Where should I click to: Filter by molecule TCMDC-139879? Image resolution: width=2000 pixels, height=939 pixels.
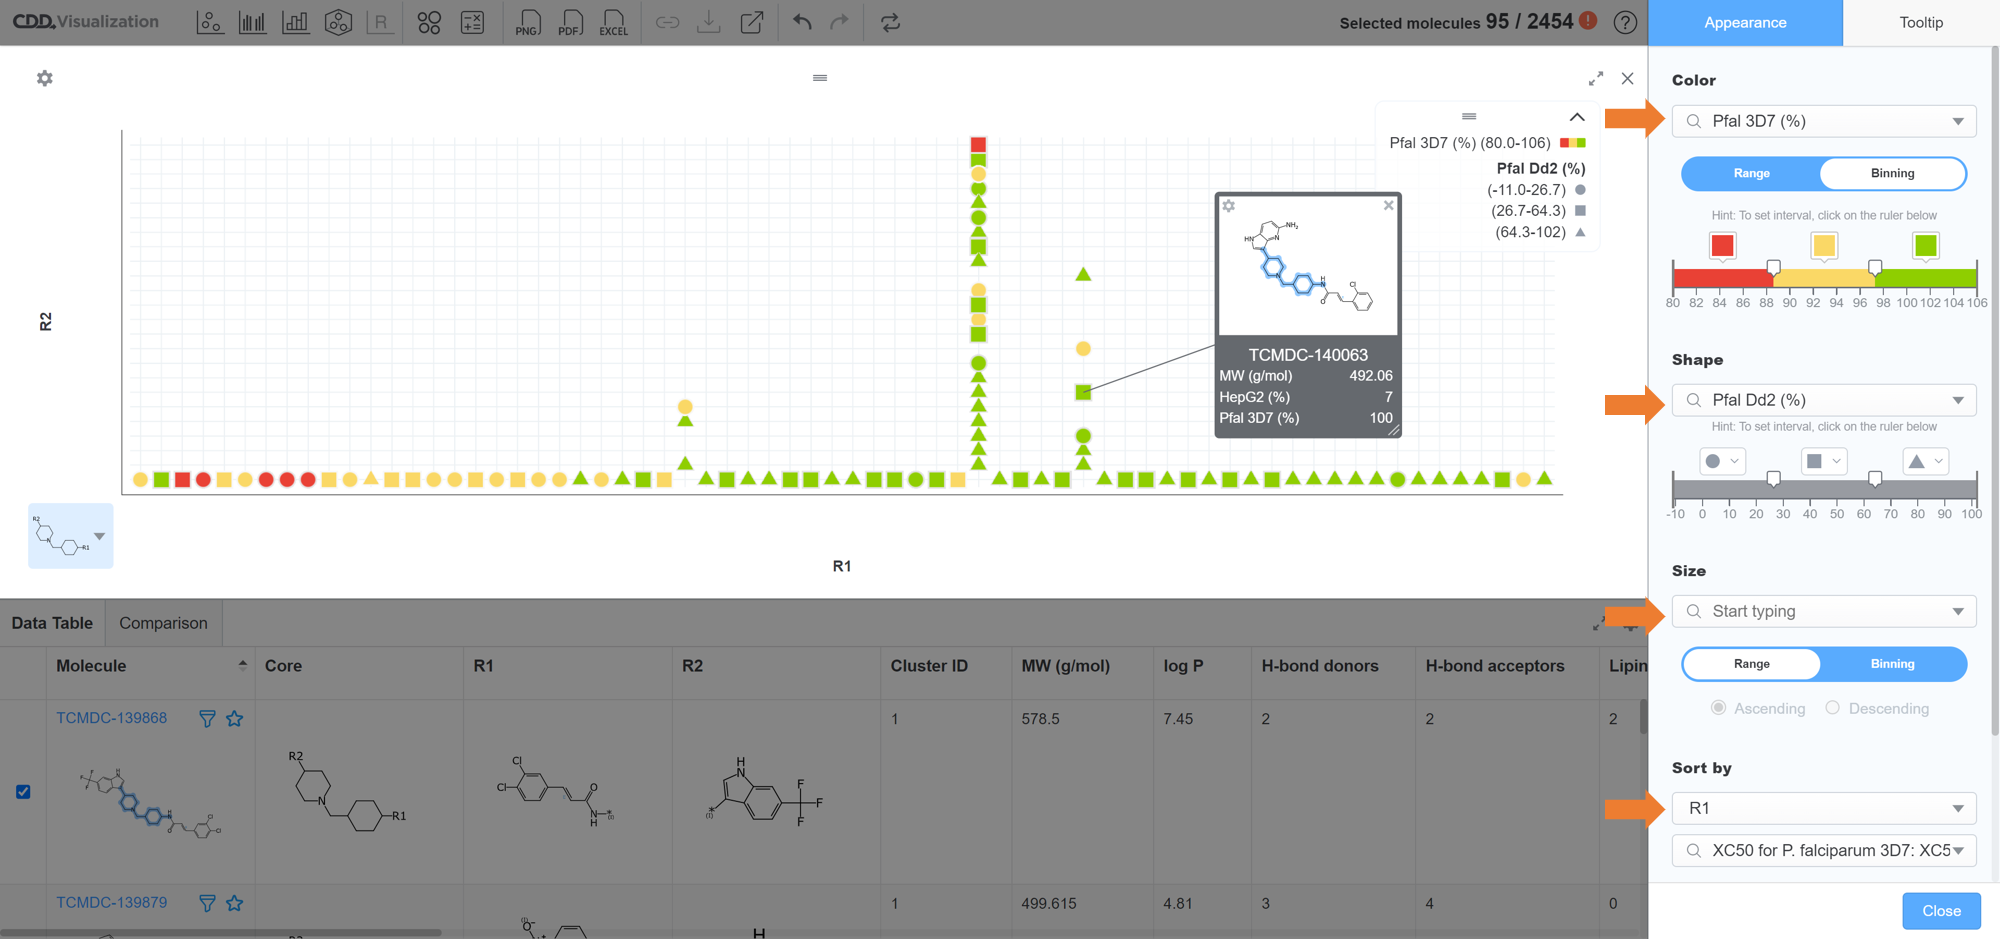[207, 903]
